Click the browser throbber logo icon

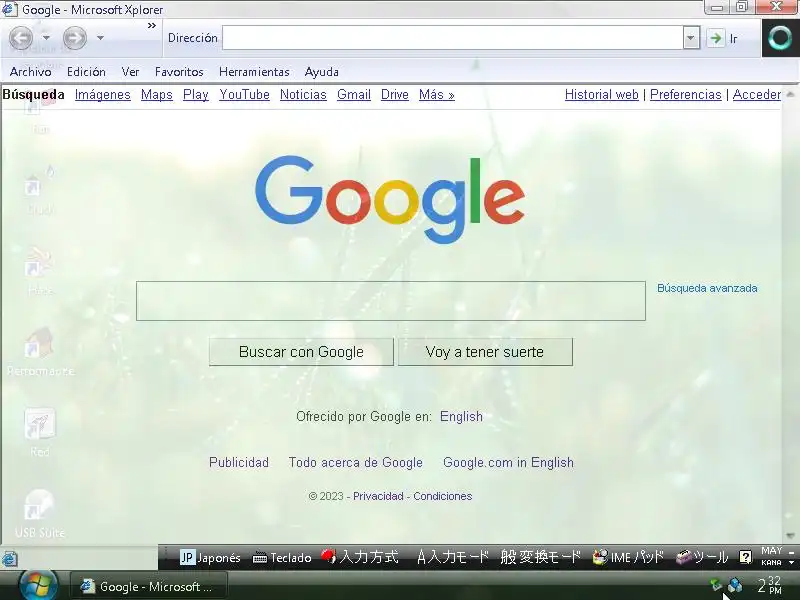click(x=780, y=38)
